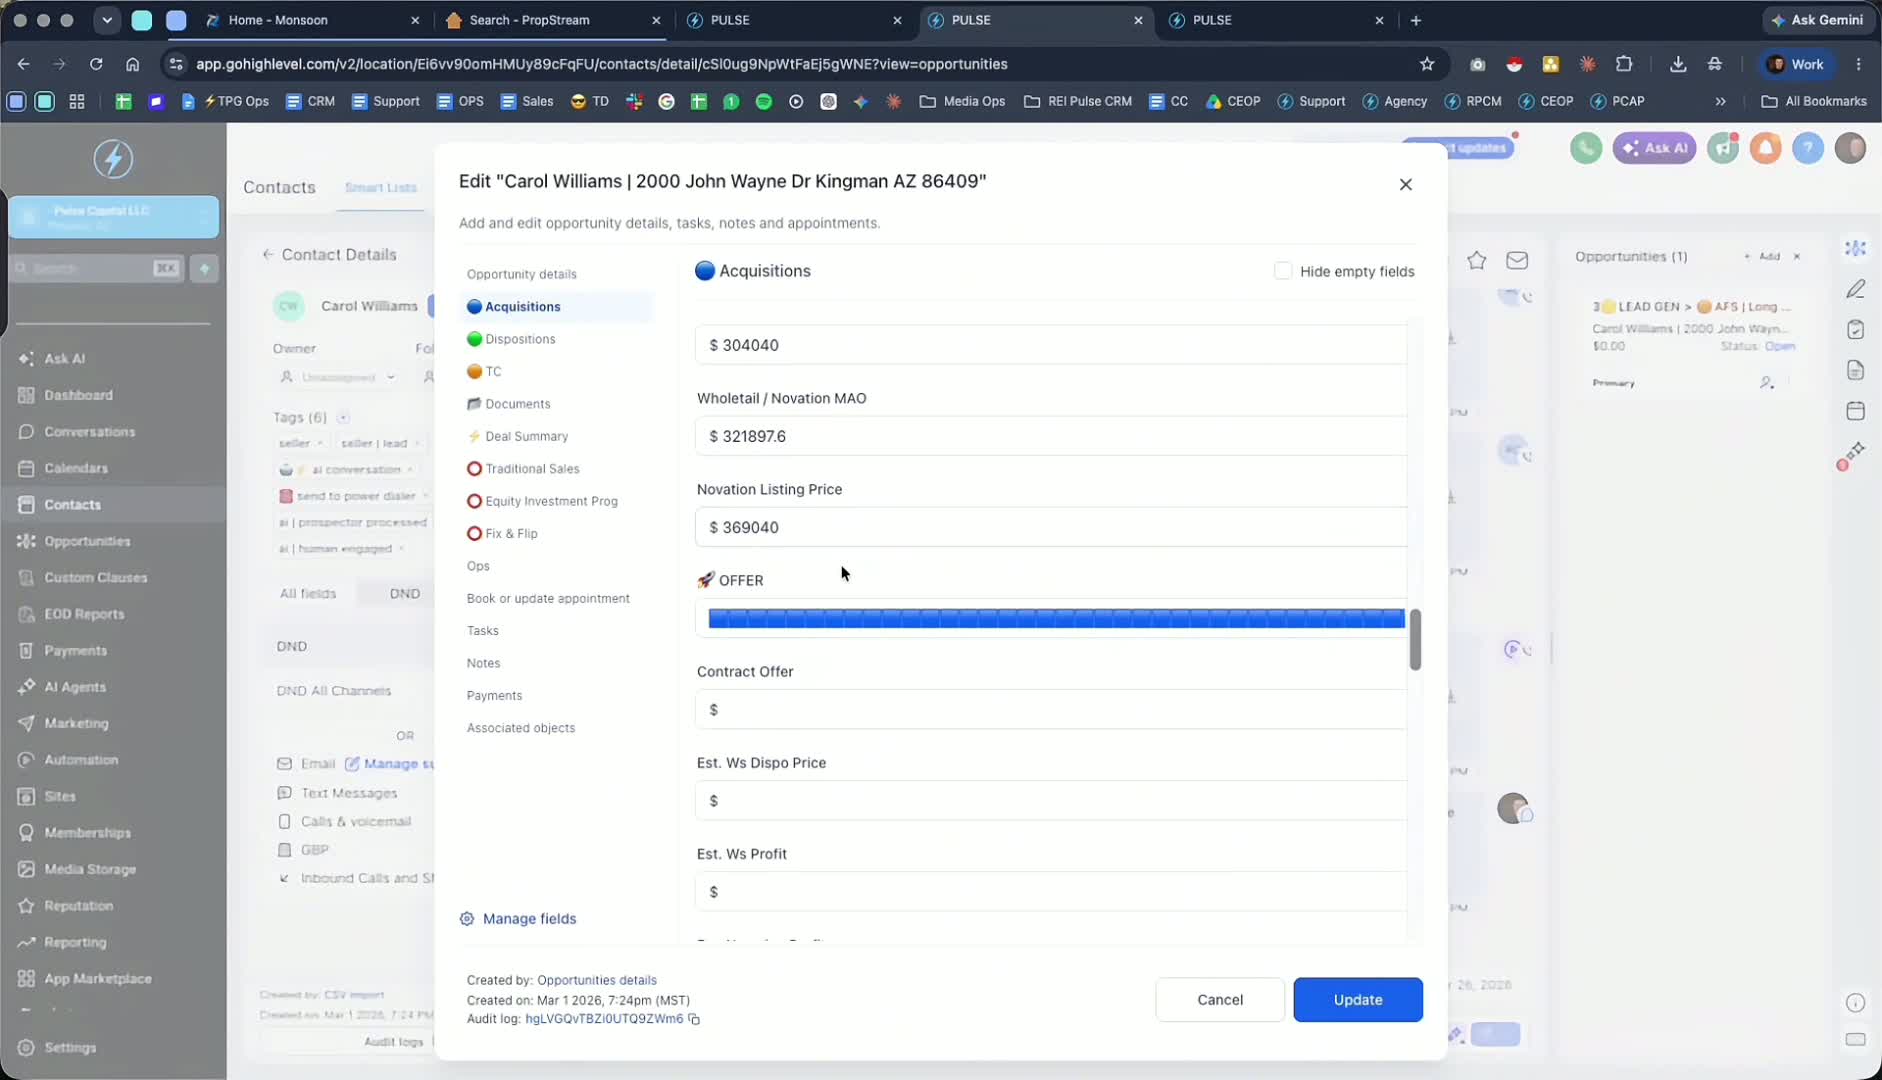The image size is (1882, 1080).
Task: Open Book or update appointment
Action: point(548,598)
